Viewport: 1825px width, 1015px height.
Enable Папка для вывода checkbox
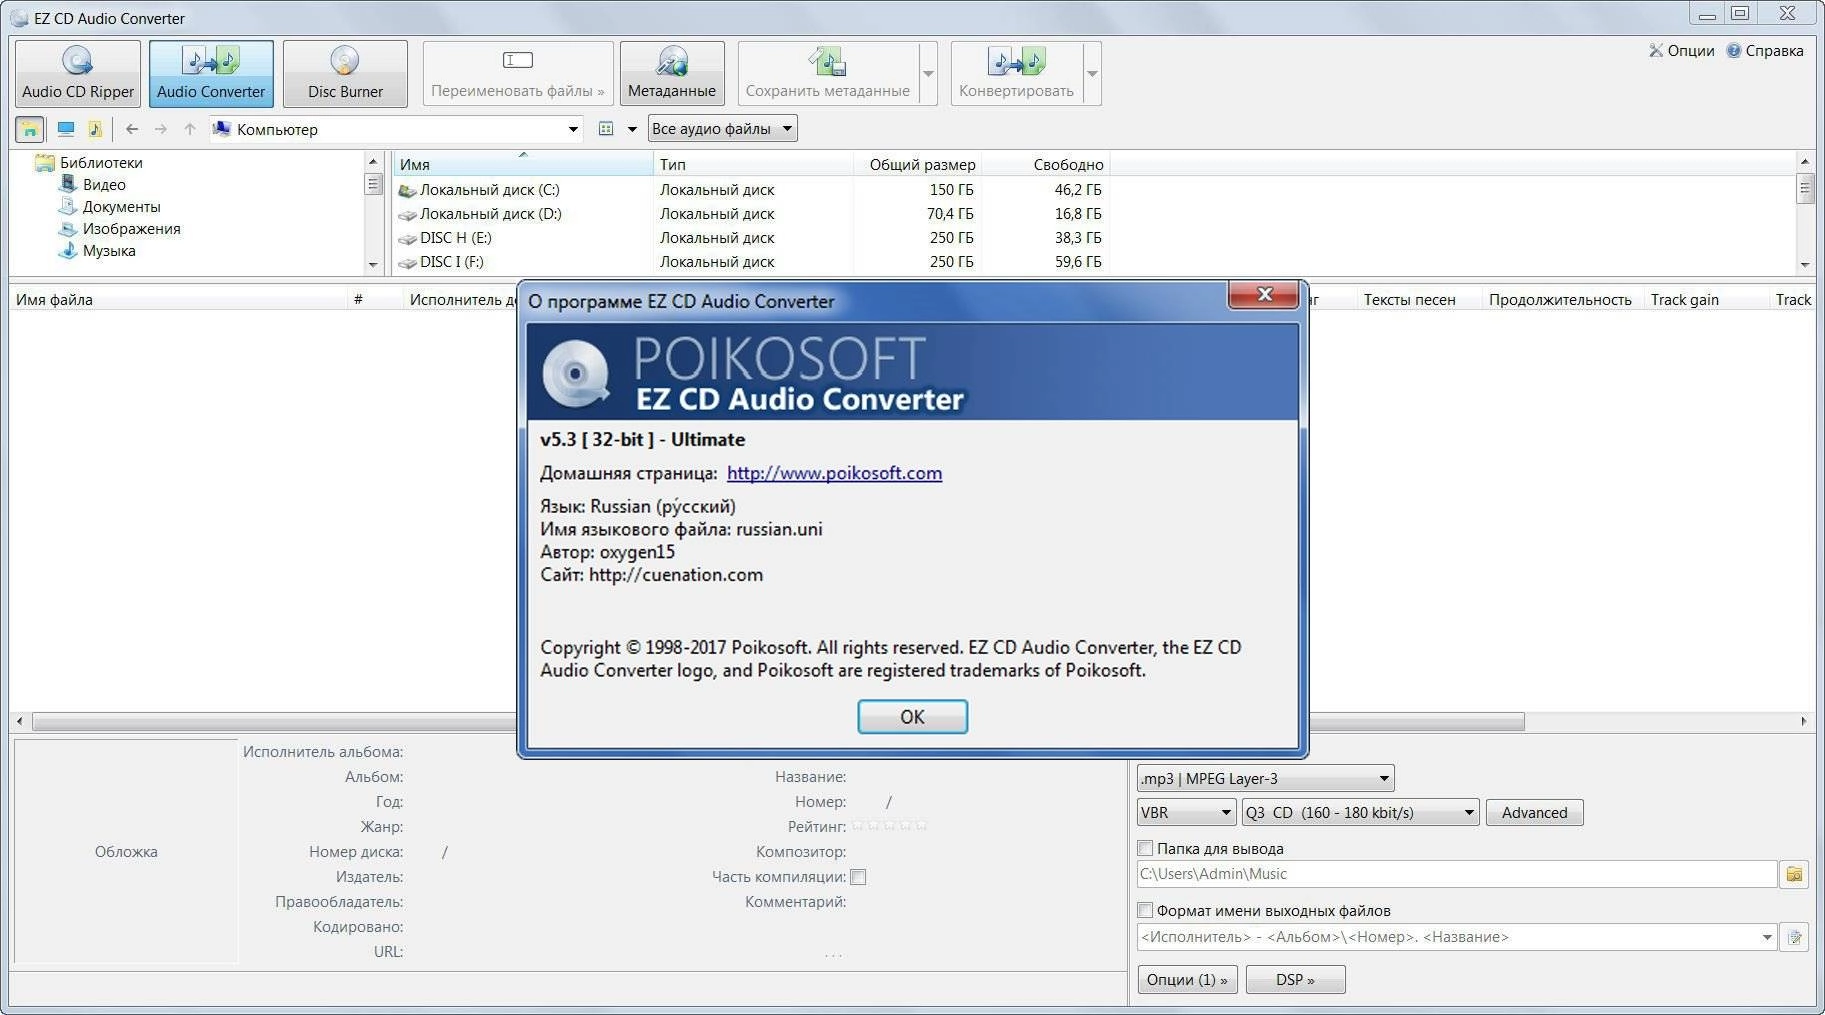pyautogui.click(x=1146, y=848)
